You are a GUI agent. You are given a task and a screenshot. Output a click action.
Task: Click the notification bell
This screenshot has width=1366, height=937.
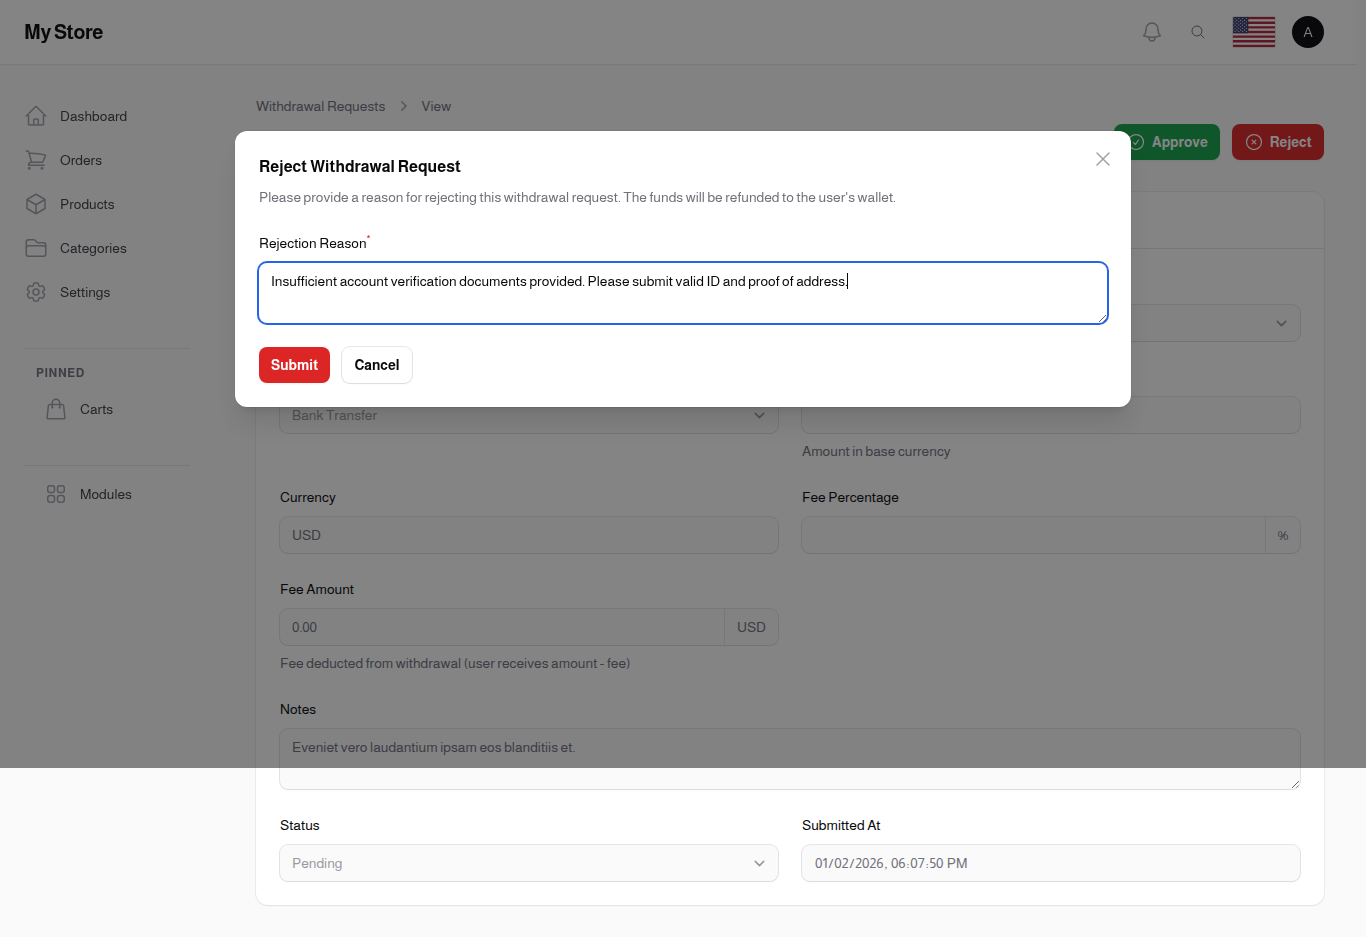click(x=1151, y=31)
